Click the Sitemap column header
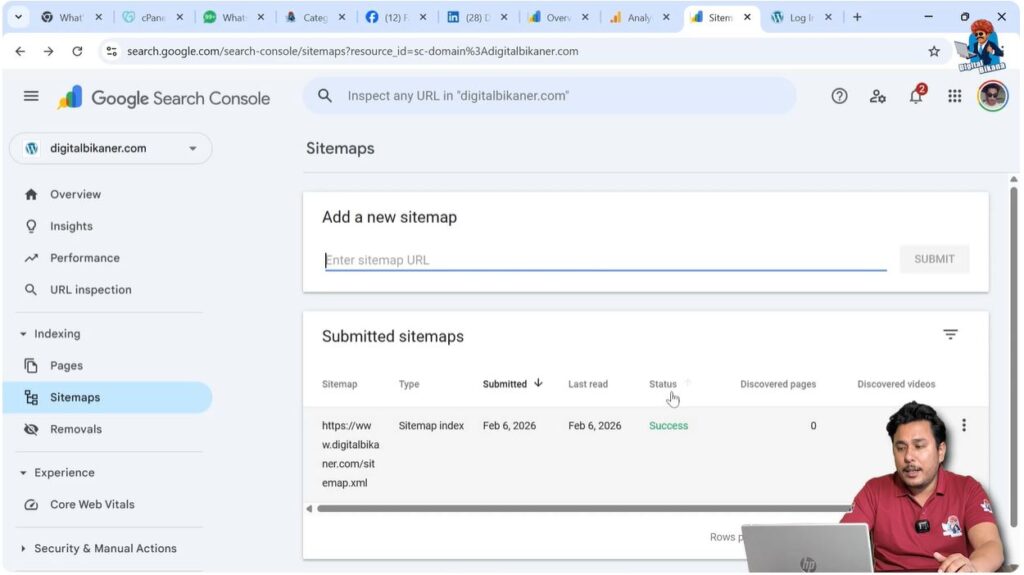Image resolution: width=1024 pixels, height=575 pixels. click(340, 384)
